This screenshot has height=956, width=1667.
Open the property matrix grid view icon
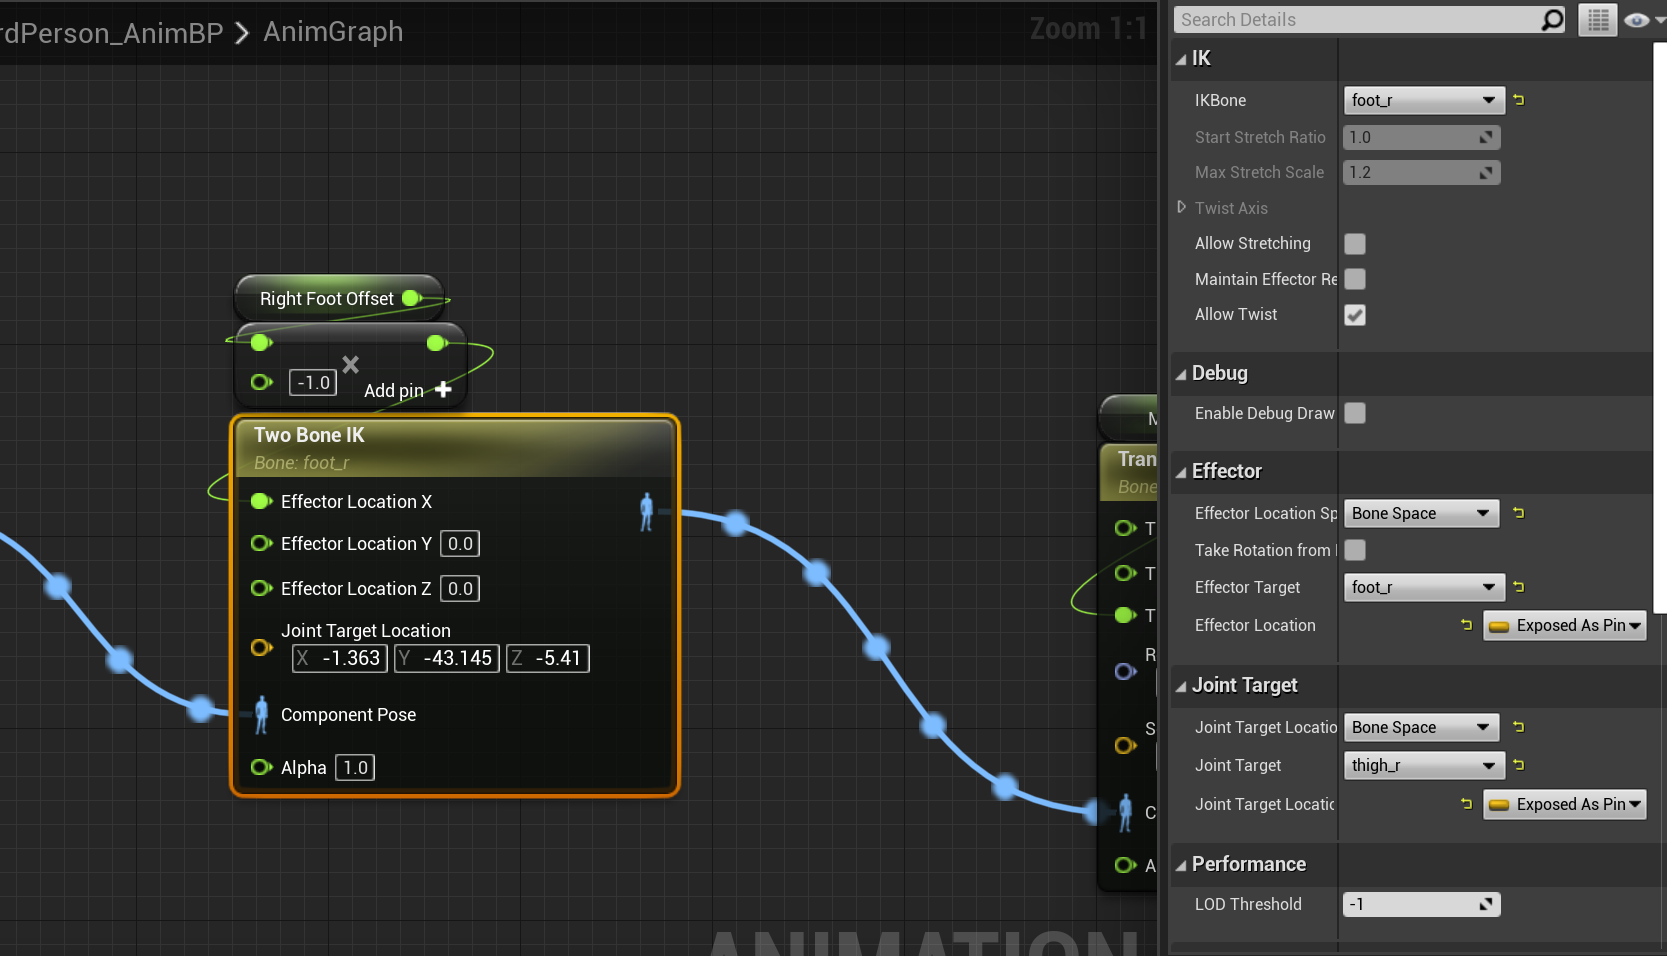tap(1598, 20)
